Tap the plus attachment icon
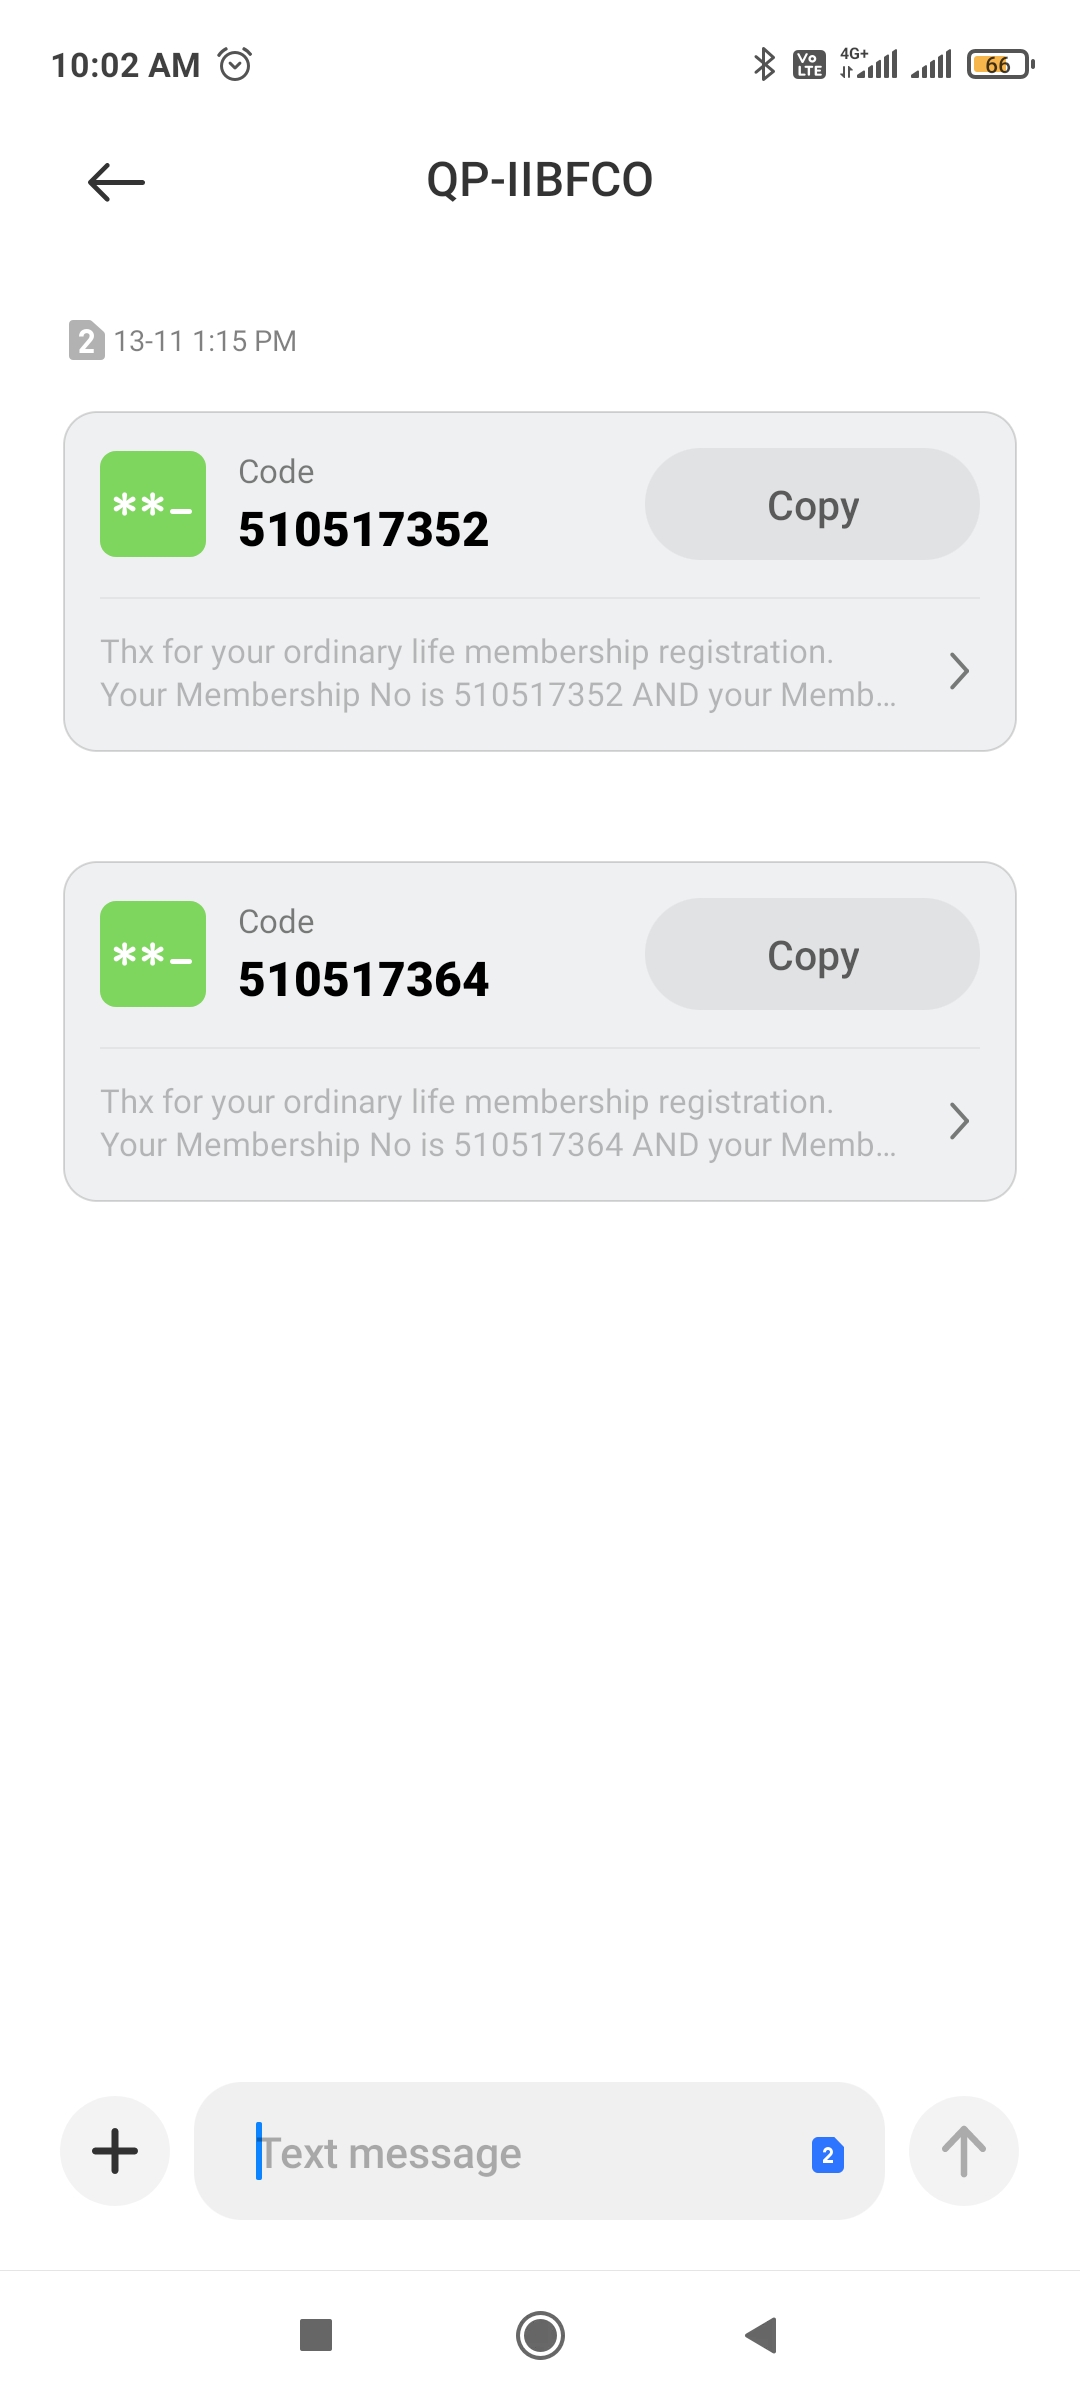The height and width of the screenshot is (2400, 1080). 115,2150
